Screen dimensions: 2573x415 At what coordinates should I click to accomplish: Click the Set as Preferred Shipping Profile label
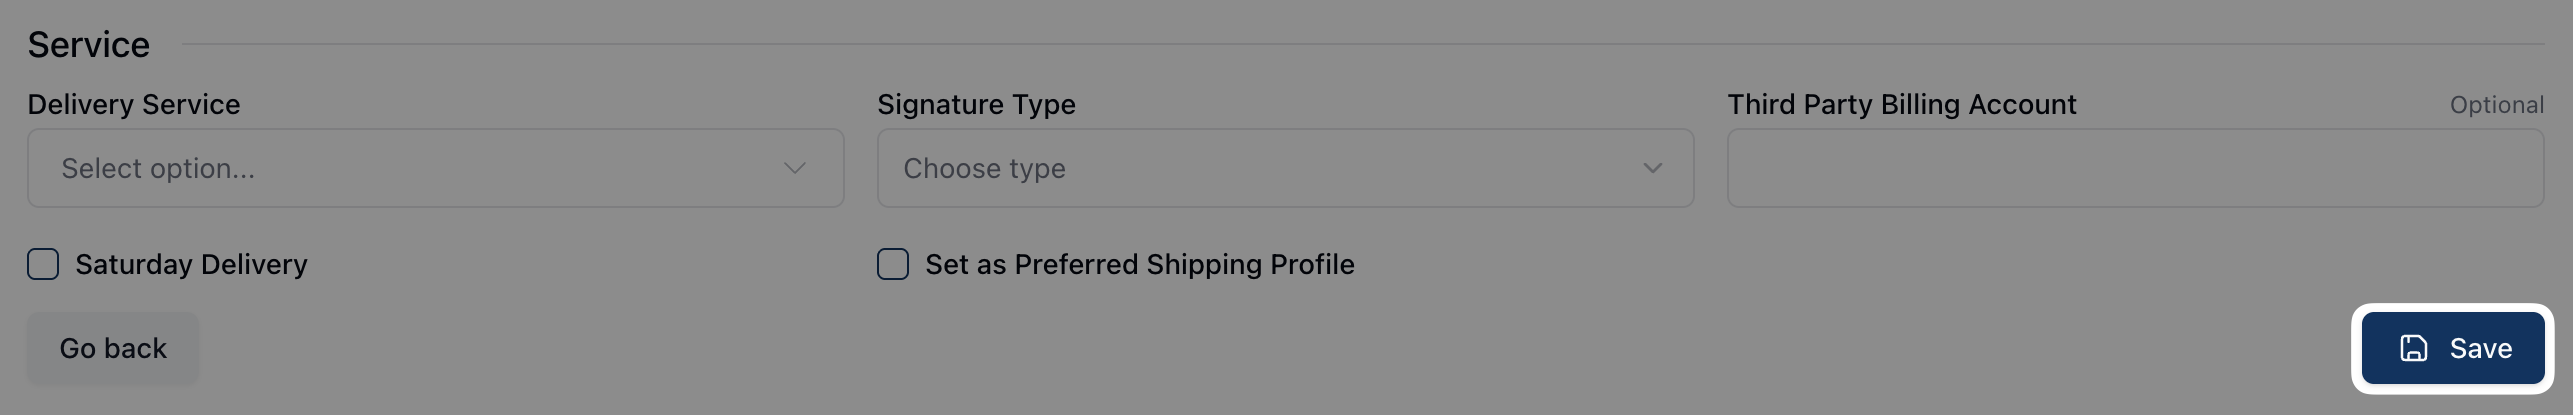[1139, 264]
